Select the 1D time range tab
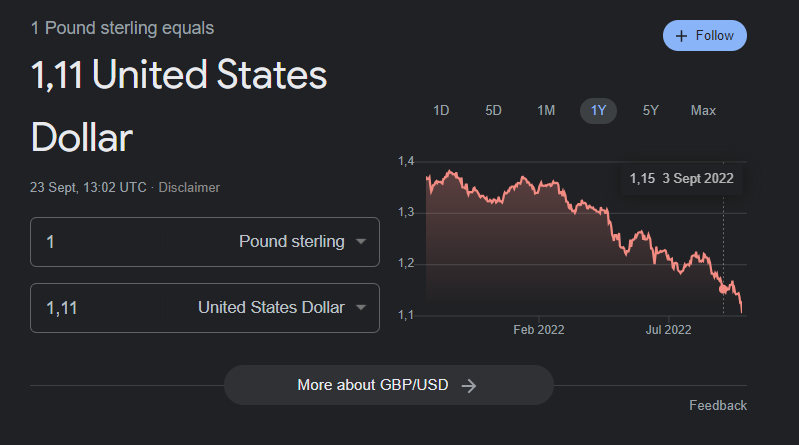The height and width of the screenshot is (445, 799). pos(441,111)
